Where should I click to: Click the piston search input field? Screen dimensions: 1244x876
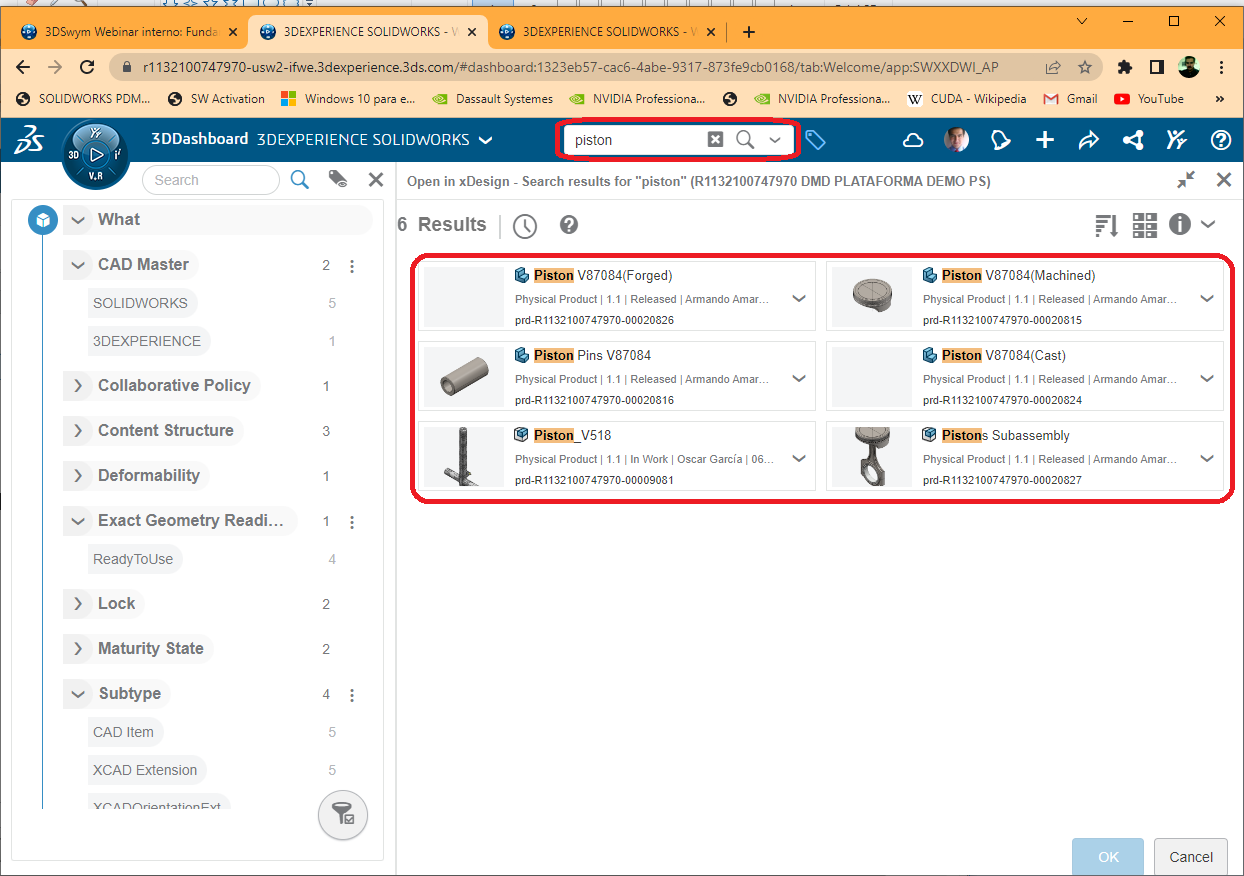coord(636,140)
